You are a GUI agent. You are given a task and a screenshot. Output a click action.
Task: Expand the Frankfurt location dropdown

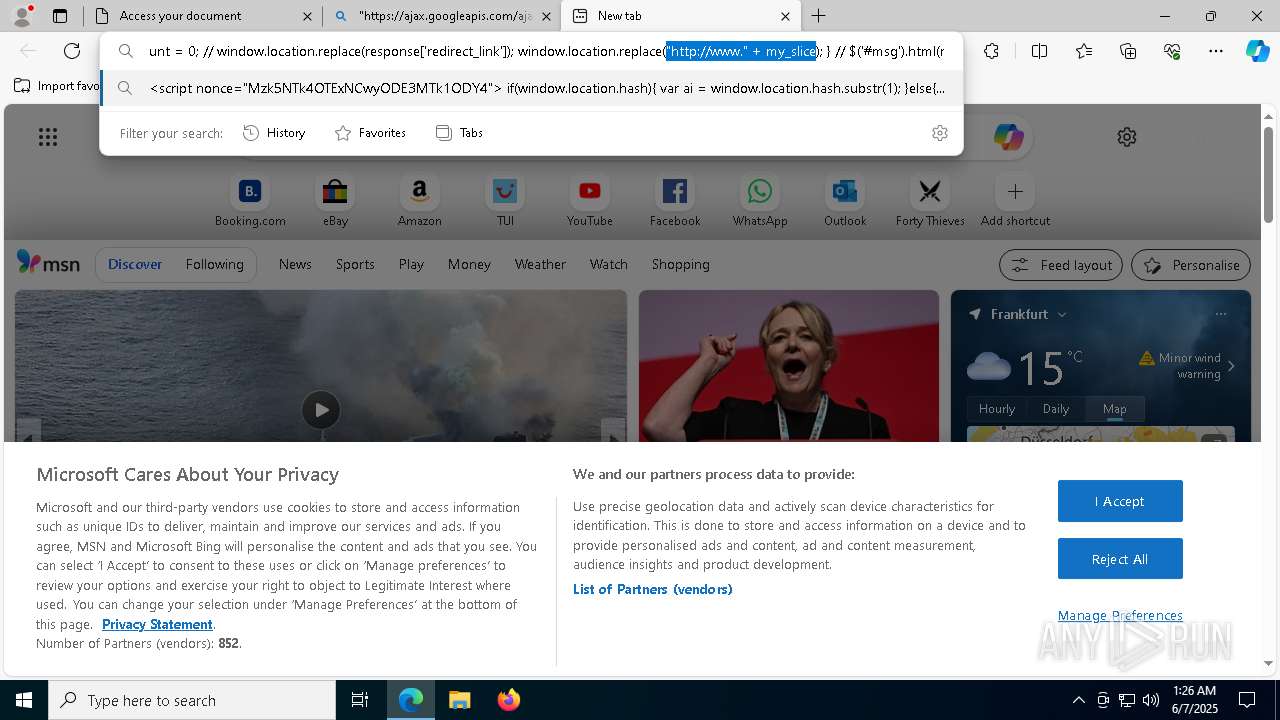pyautogui.click(x=1061, y=314)
